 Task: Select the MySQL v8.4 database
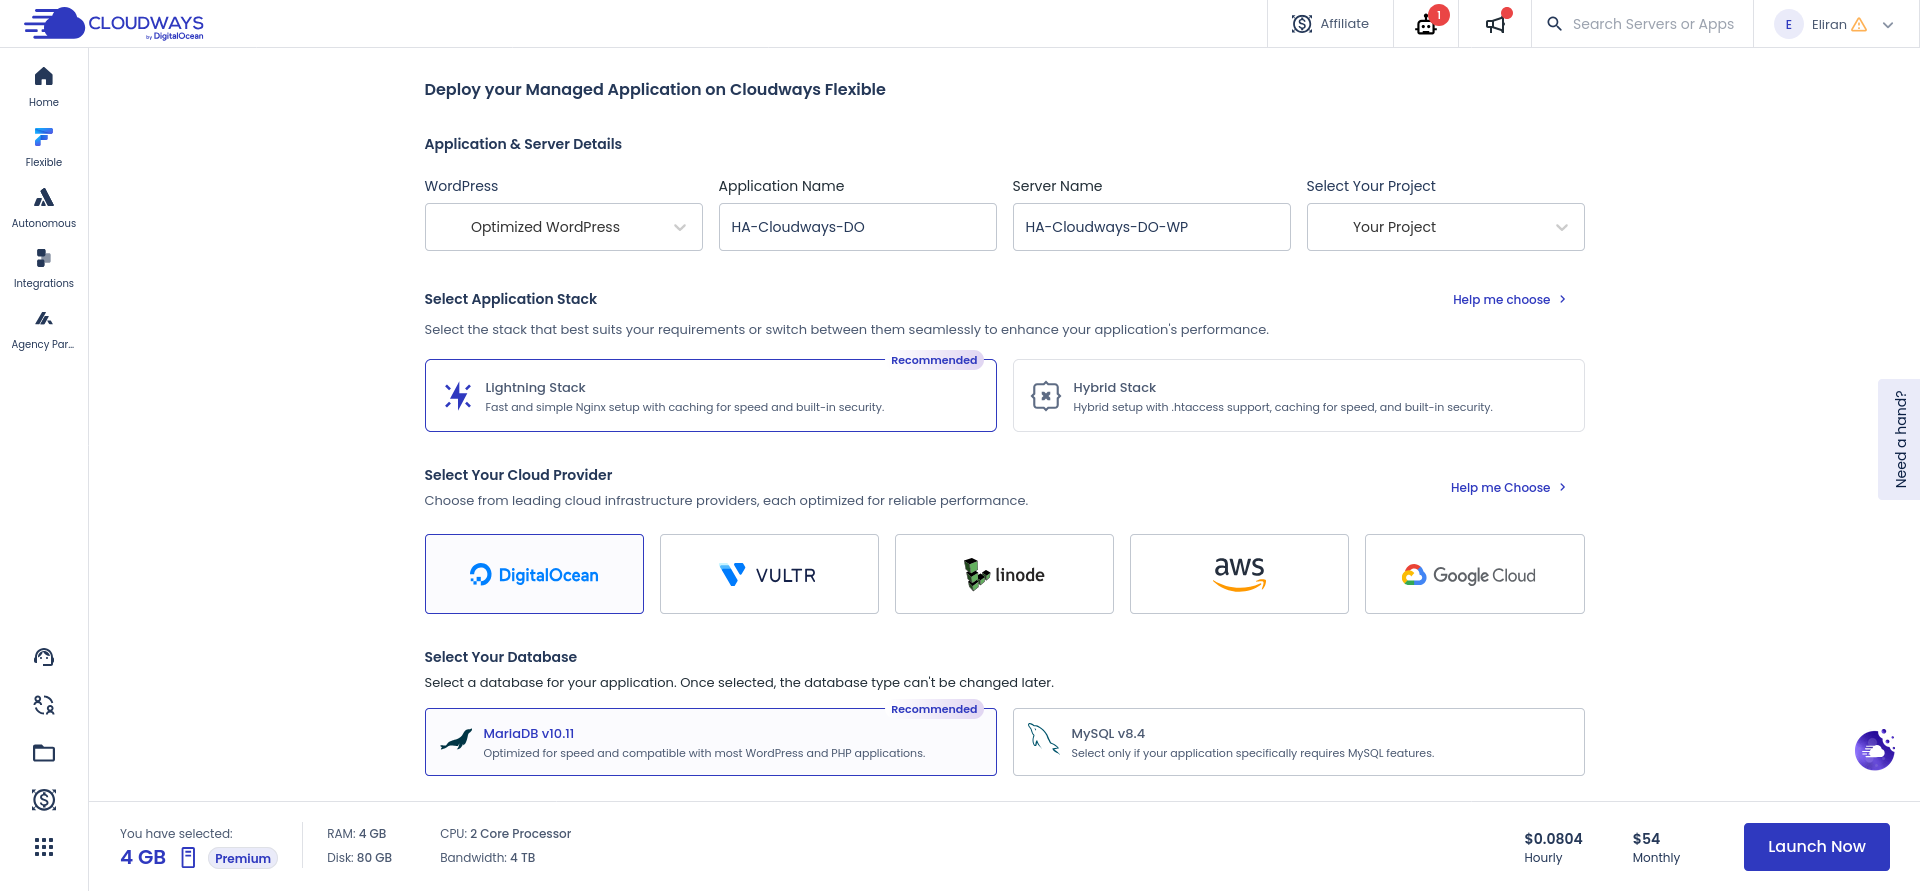point(1299,742)
